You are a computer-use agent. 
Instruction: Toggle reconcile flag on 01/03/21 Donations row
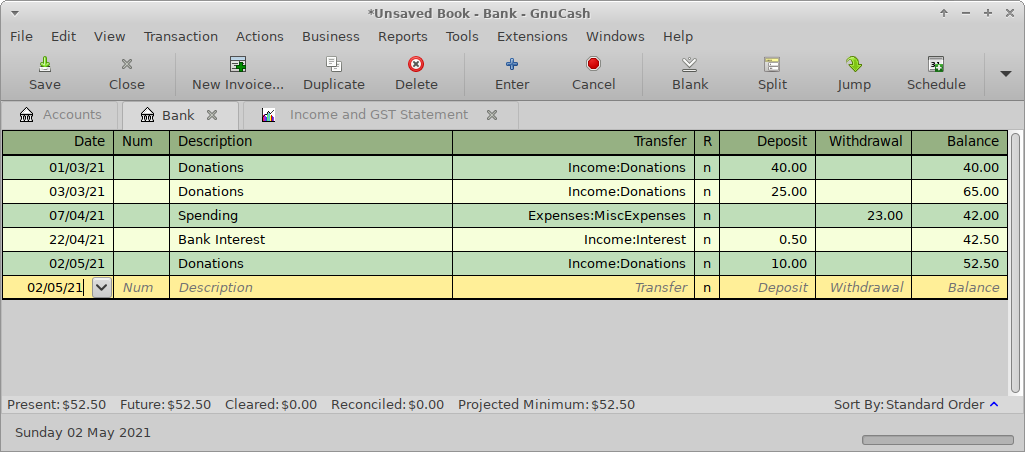(707, 167)
